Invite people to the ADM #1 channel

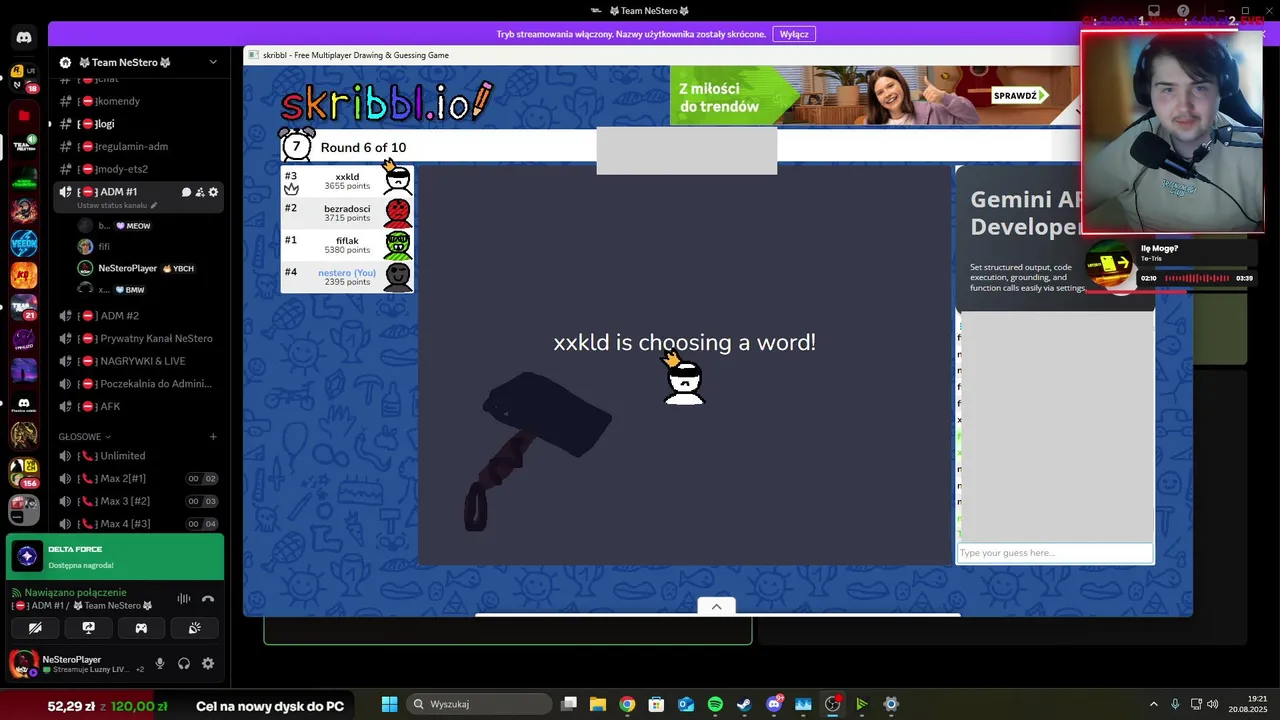point(200,192)
